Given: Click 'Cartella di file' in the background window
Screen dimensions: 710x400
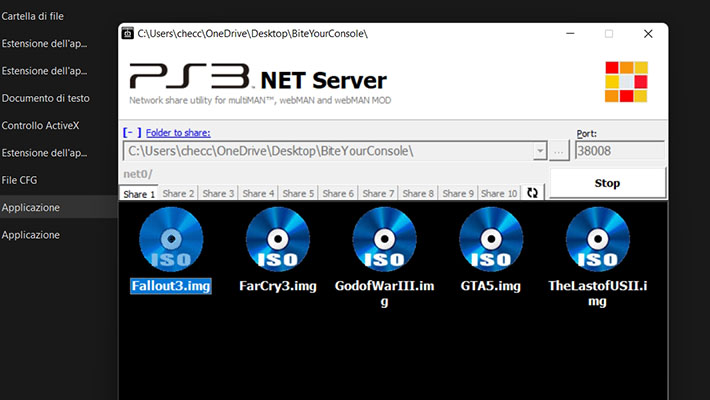Looking at the screenshot, I should point(33,16).
